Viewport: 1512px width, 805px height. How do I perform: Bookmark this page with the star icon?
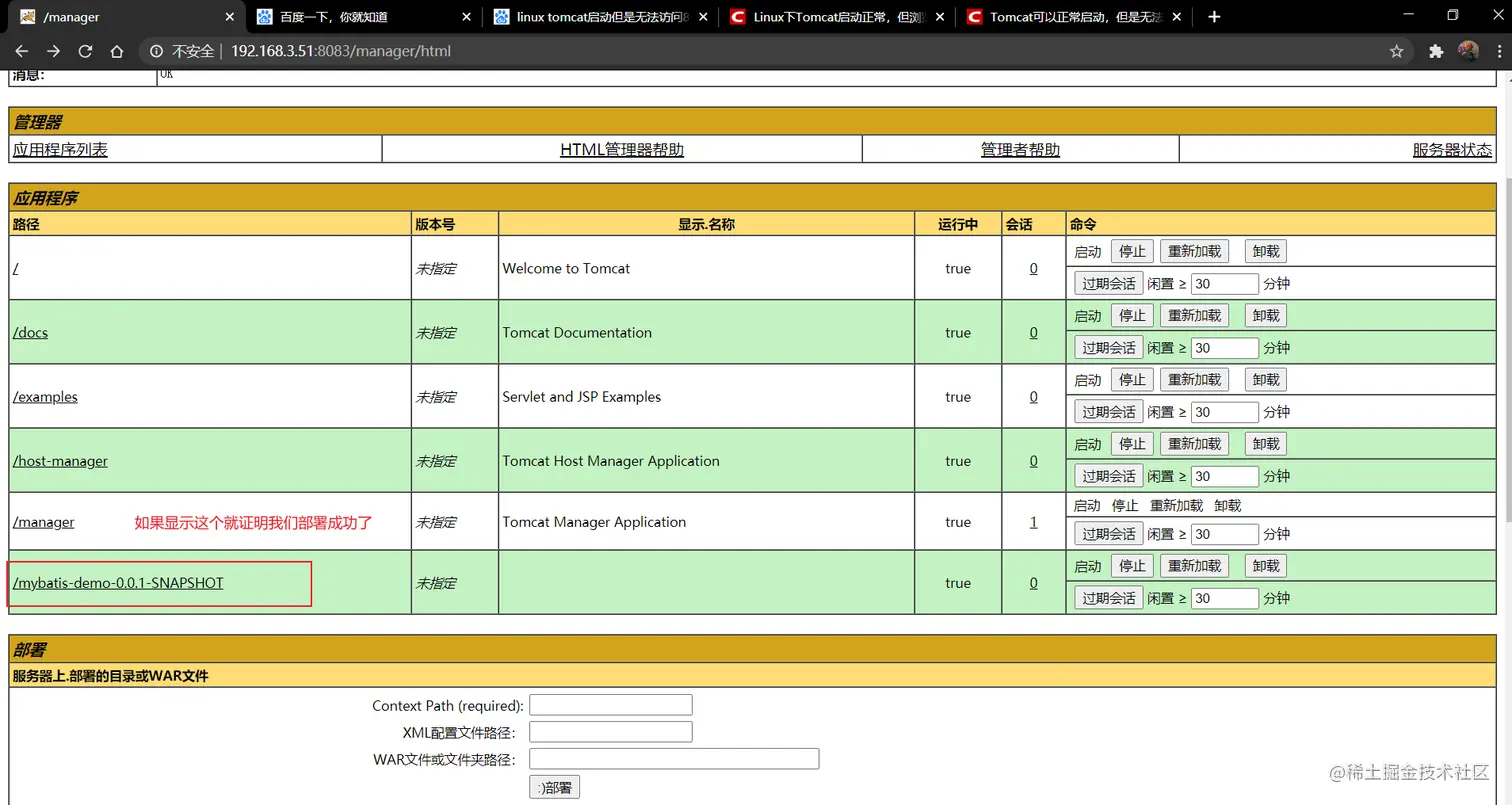click(1397, 51)
